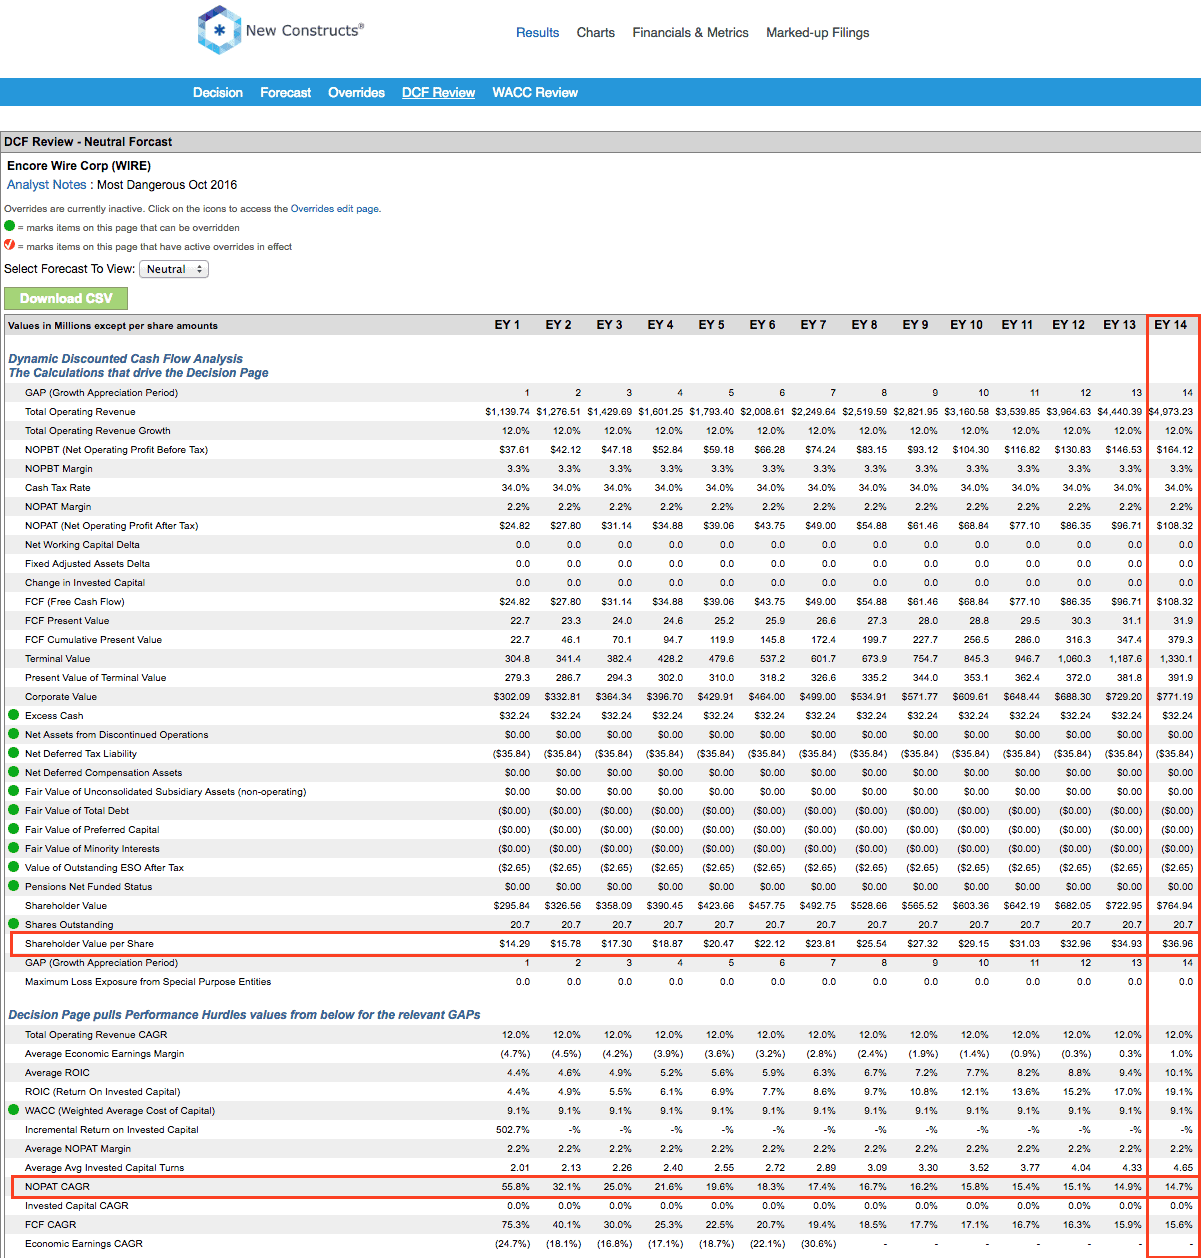Click green dot beside Pensions Net Funded Status

pyautogui.click(x=13, y=886)
